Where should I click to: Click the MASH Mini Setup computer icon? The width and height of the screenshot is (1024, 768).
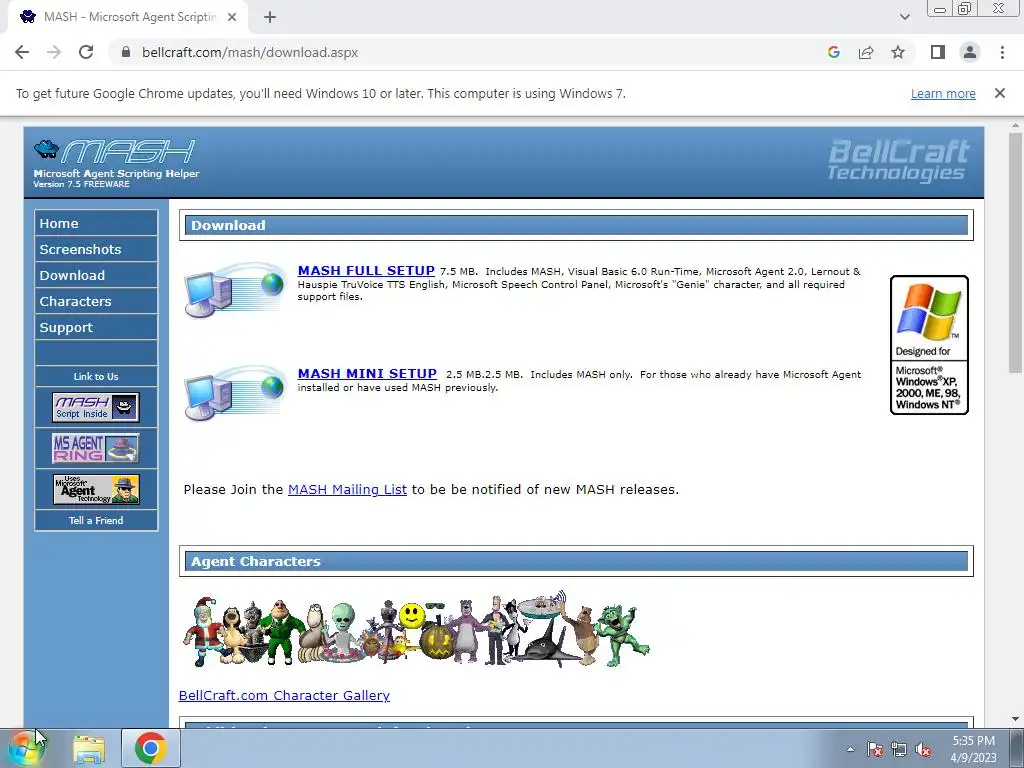pyautogui.click(x=235, y=392)
